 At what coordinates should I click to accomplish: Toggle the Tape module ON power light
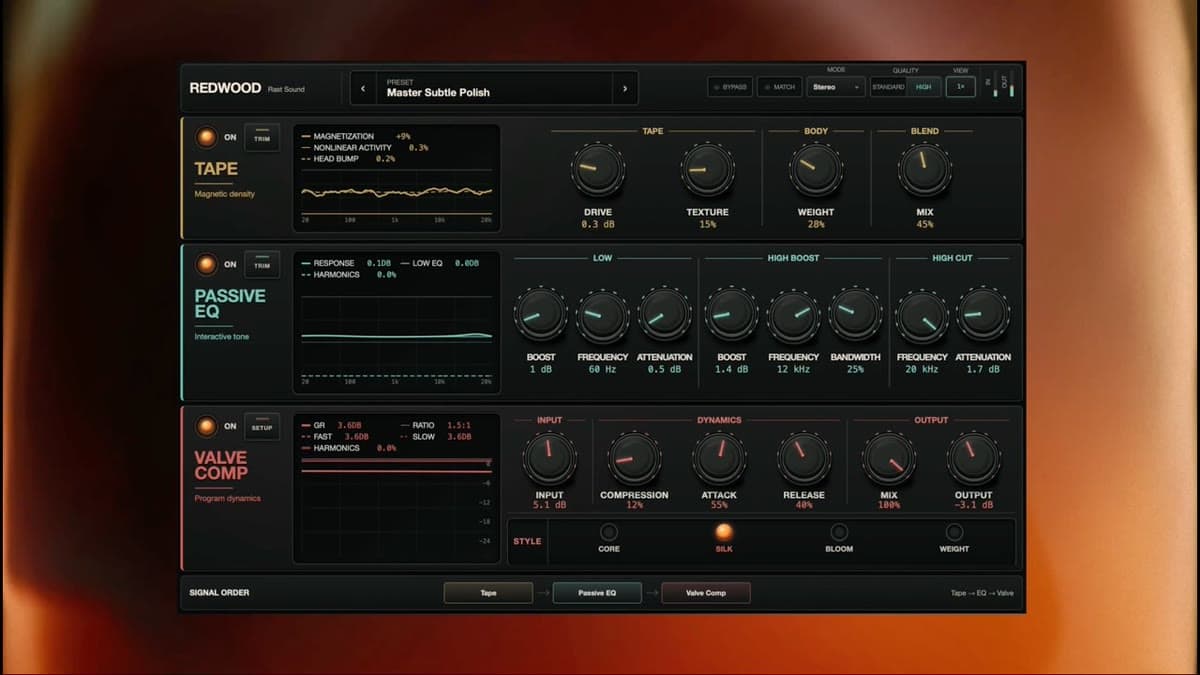coord(206,138)
